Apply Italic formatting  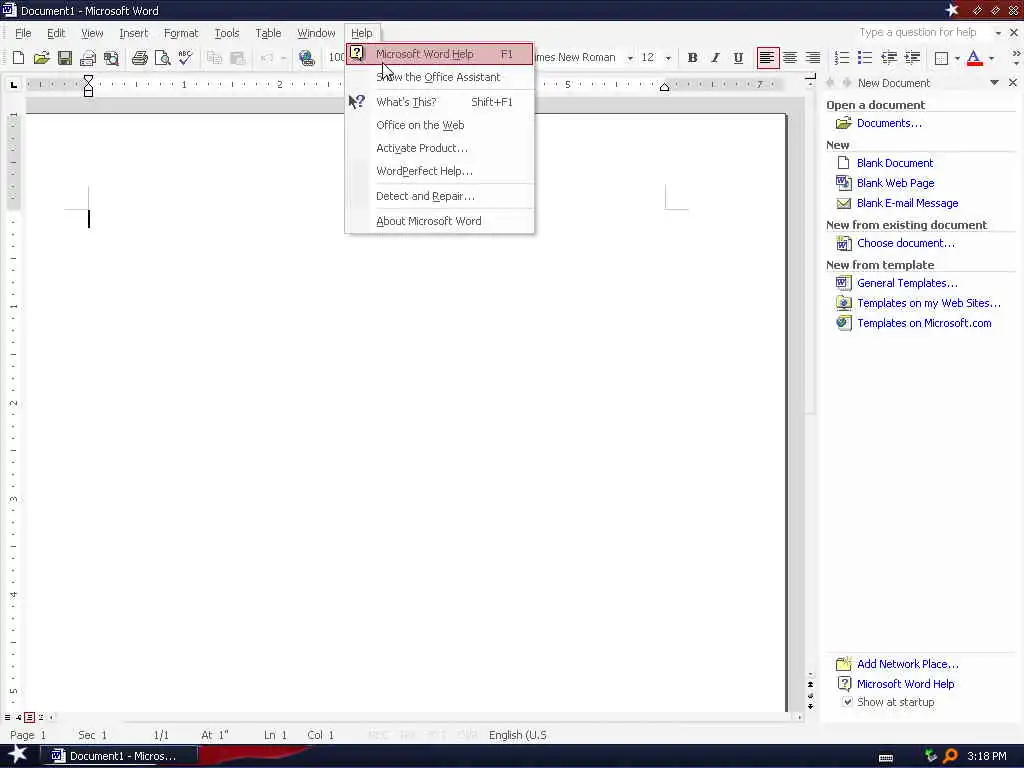(715, 58)
